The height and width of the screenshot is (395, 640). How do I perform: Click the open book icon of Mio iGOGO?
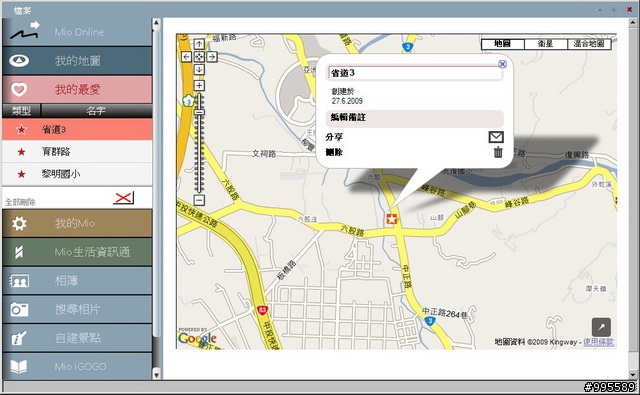click(19, 366)
